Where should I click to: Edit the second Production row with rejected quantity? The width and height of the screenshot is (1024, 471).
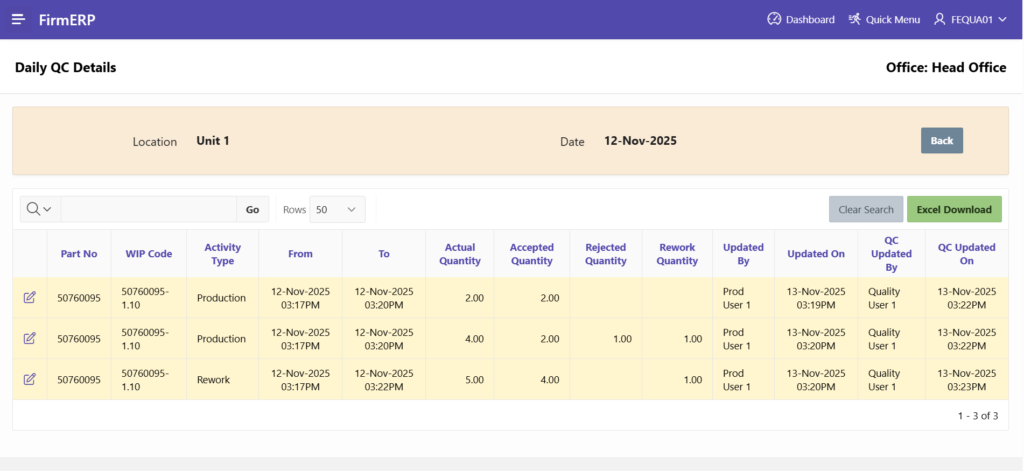pyautogui.click(x=29, y=339)
